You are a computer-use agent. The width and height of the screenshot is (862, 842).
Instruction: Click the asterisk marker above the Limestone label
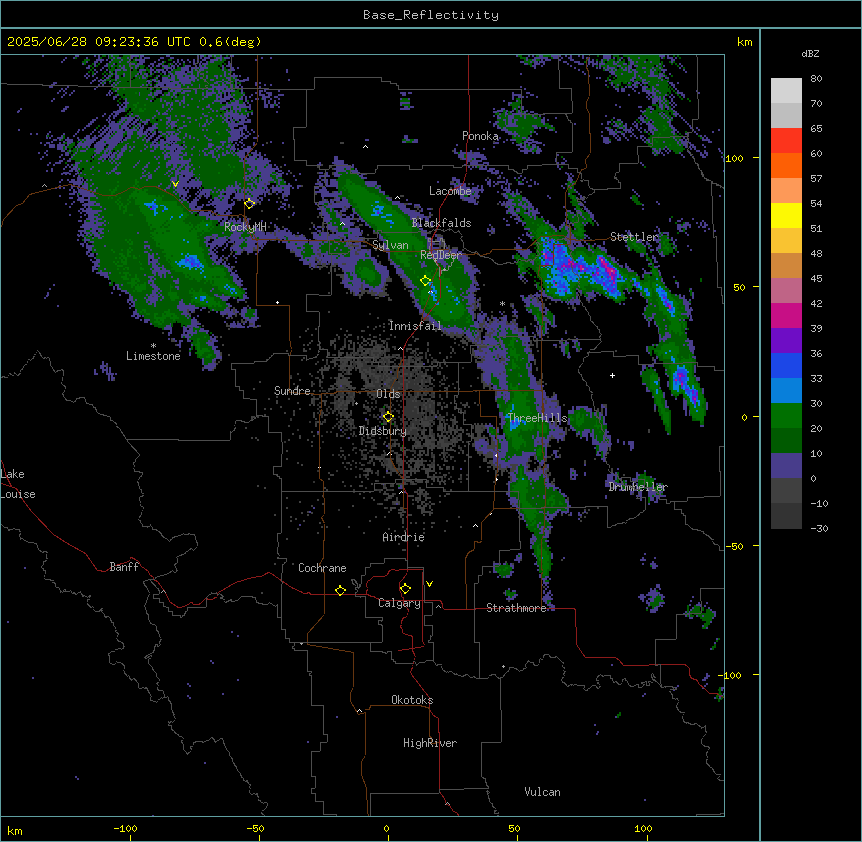click(x=153, y=346)
